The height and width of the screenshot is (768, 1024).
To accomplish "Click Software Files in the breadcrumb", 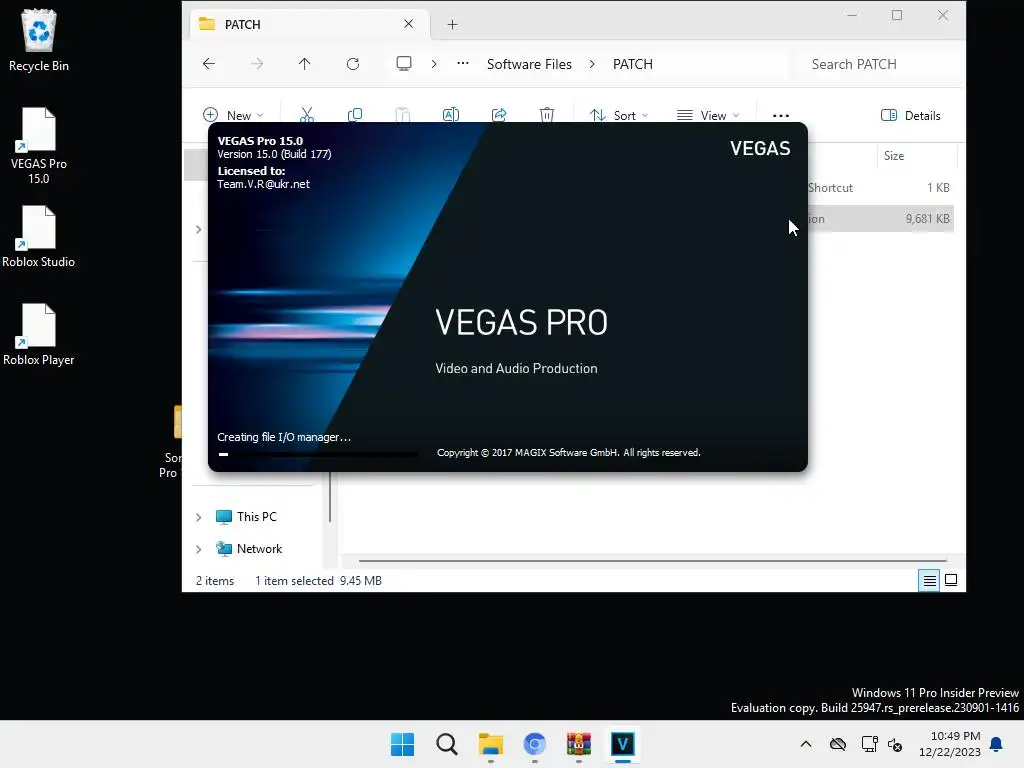I will 529,64.
